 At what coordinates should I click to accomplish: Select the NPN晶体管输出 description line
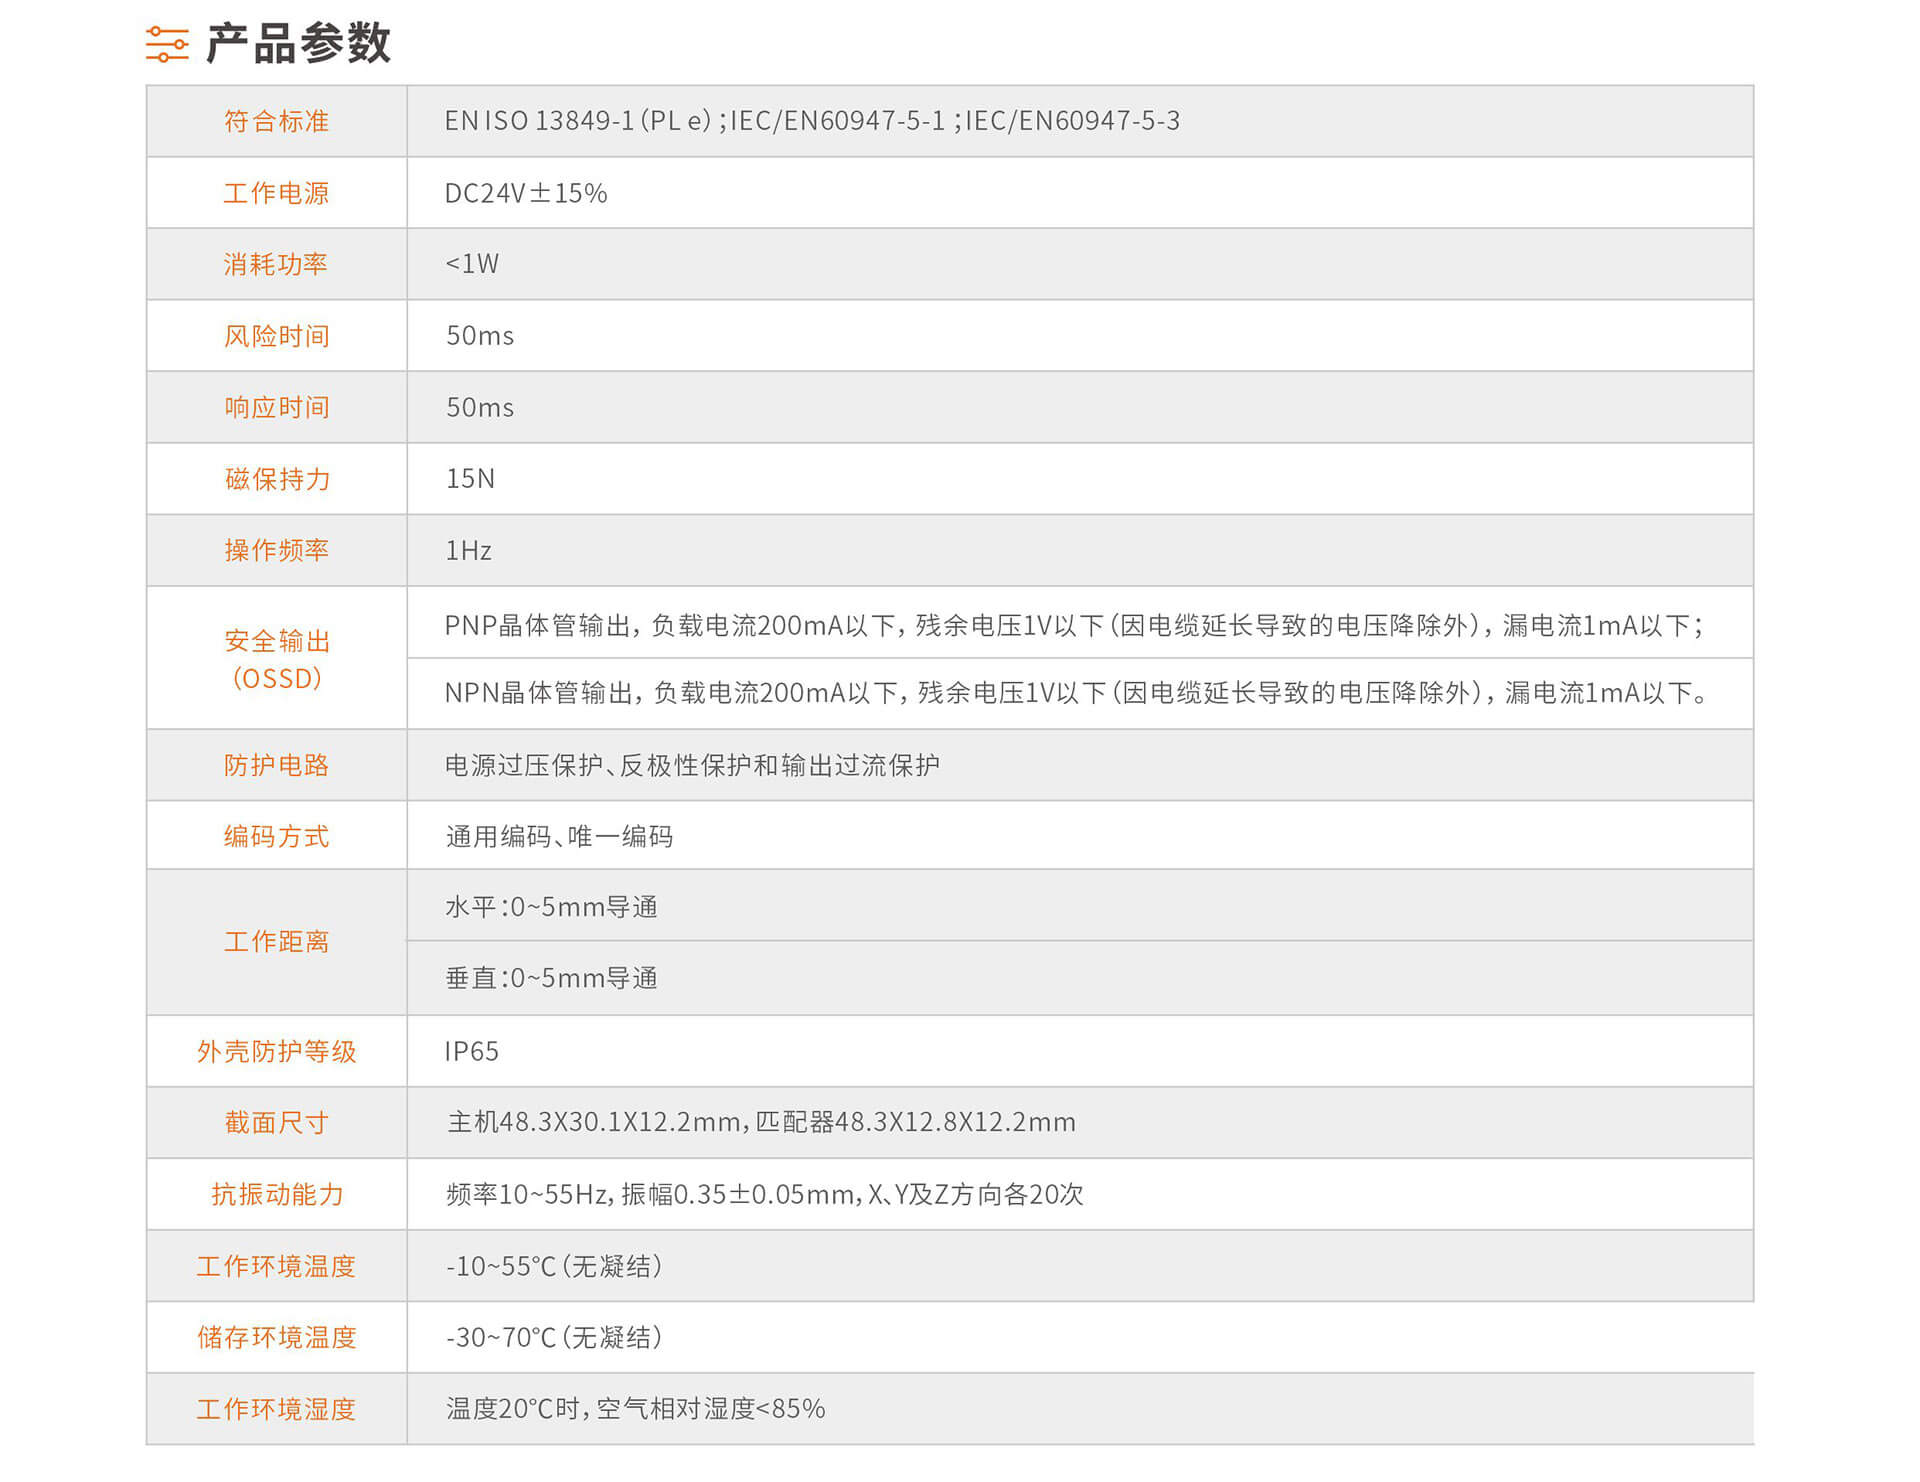(x=1075, y=693)
